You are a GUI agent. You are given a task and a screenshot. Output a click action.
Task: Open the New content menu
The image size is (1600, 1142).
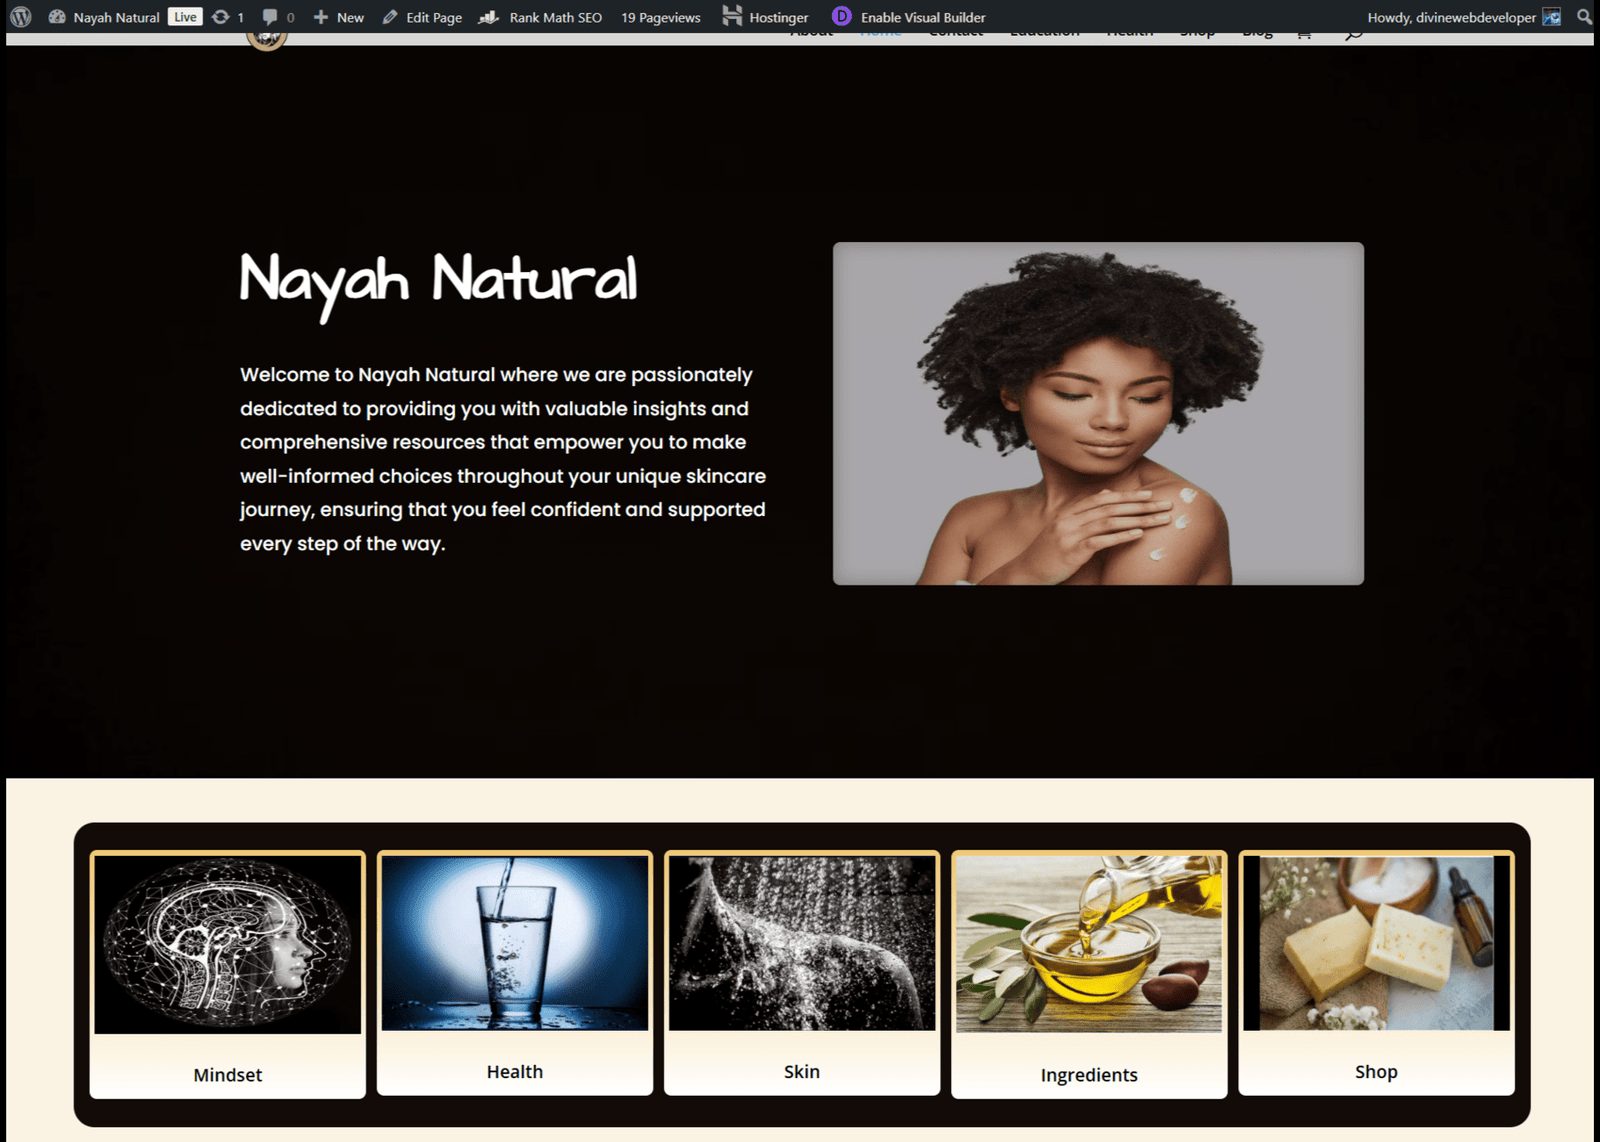coord(338,17)
